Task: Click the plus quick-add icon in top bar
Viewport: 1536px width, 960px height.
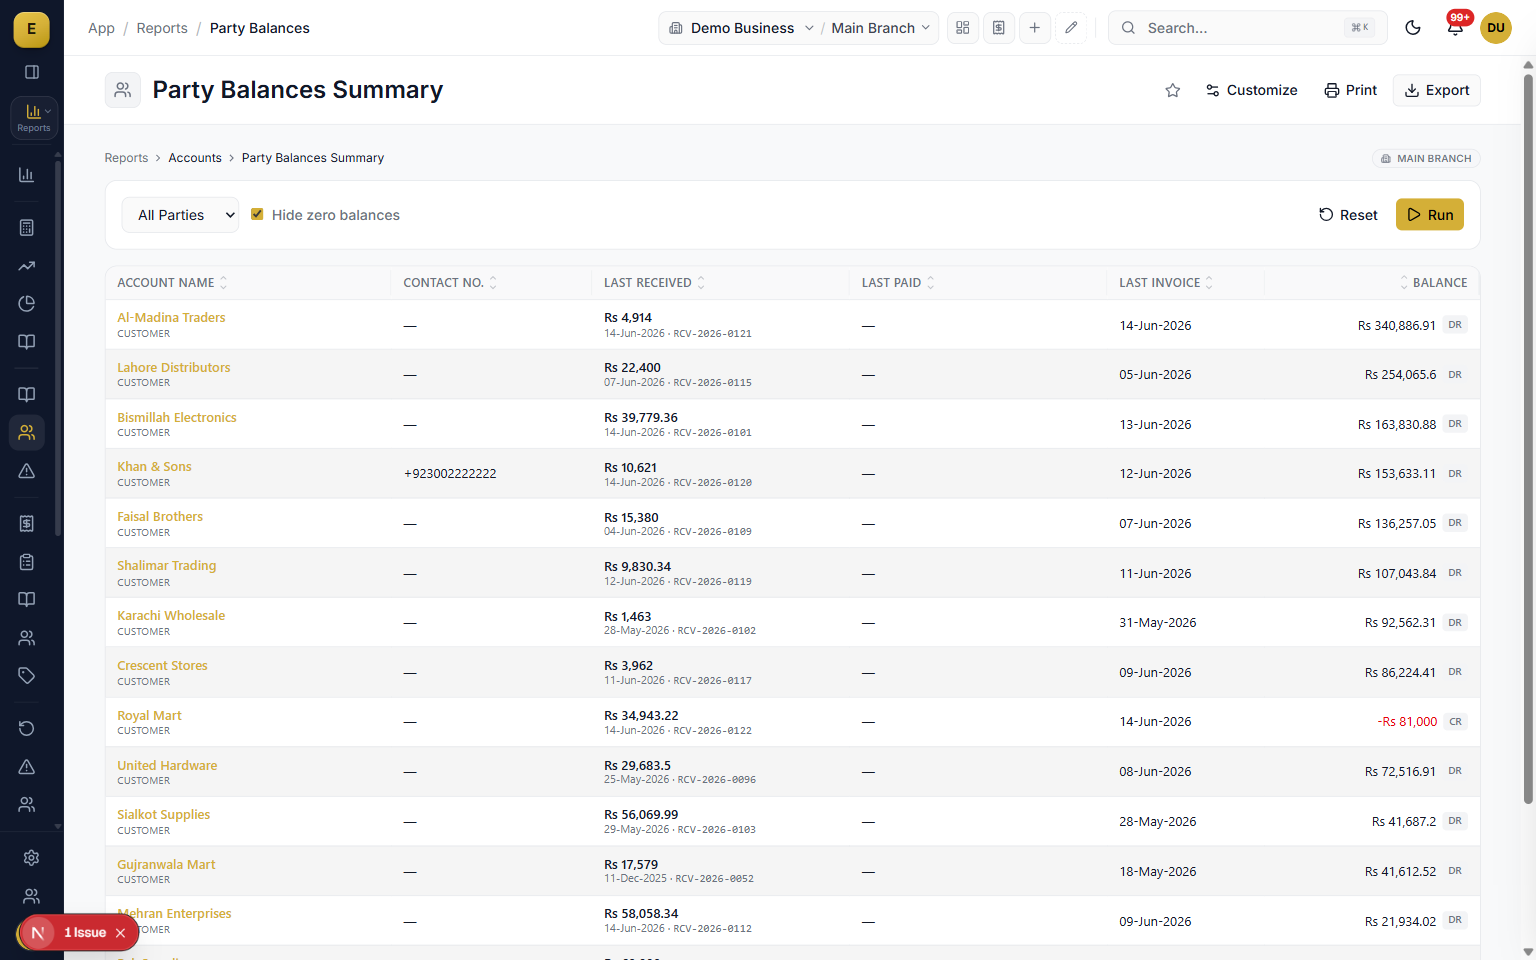Action: click(1035, 28)
